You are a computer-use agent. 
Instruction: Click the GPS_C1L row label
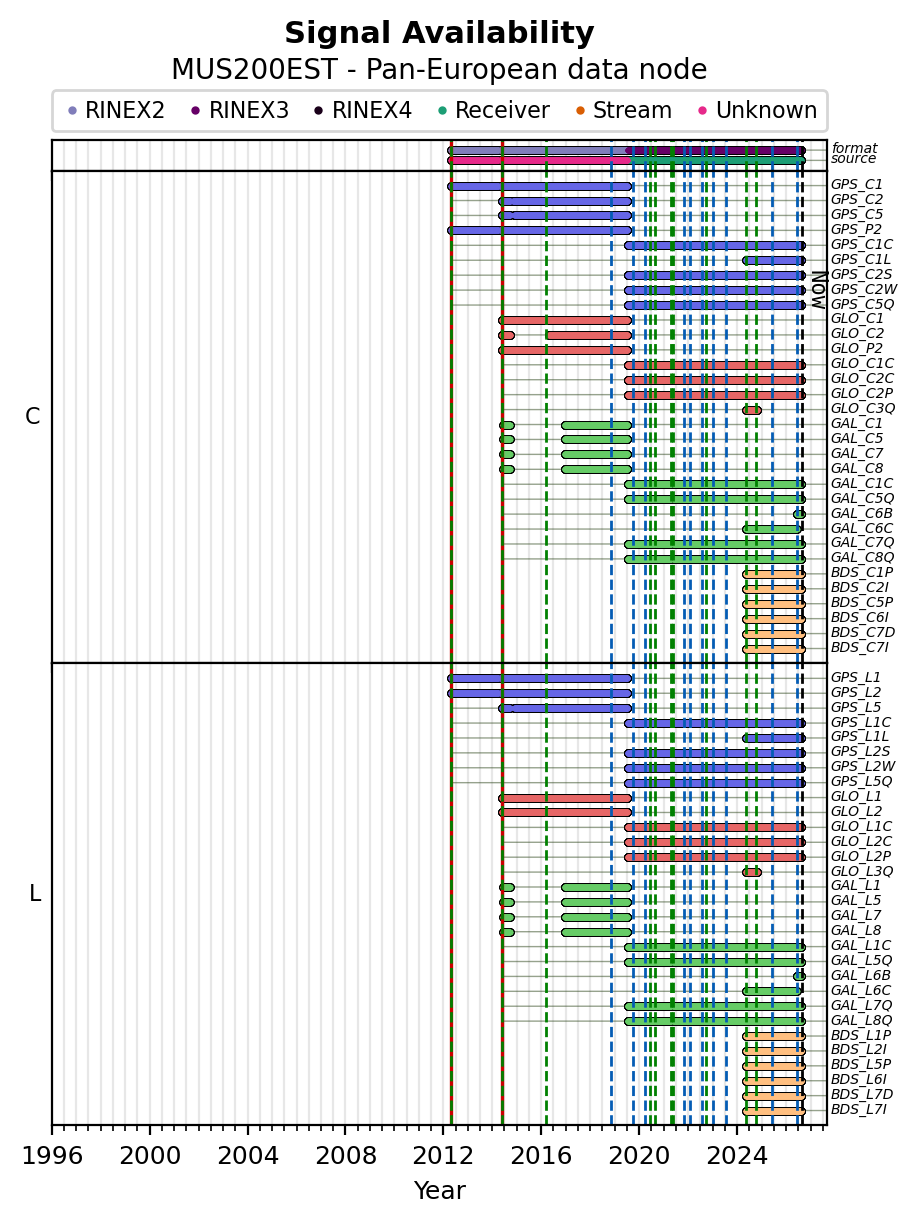pos(861,260)
